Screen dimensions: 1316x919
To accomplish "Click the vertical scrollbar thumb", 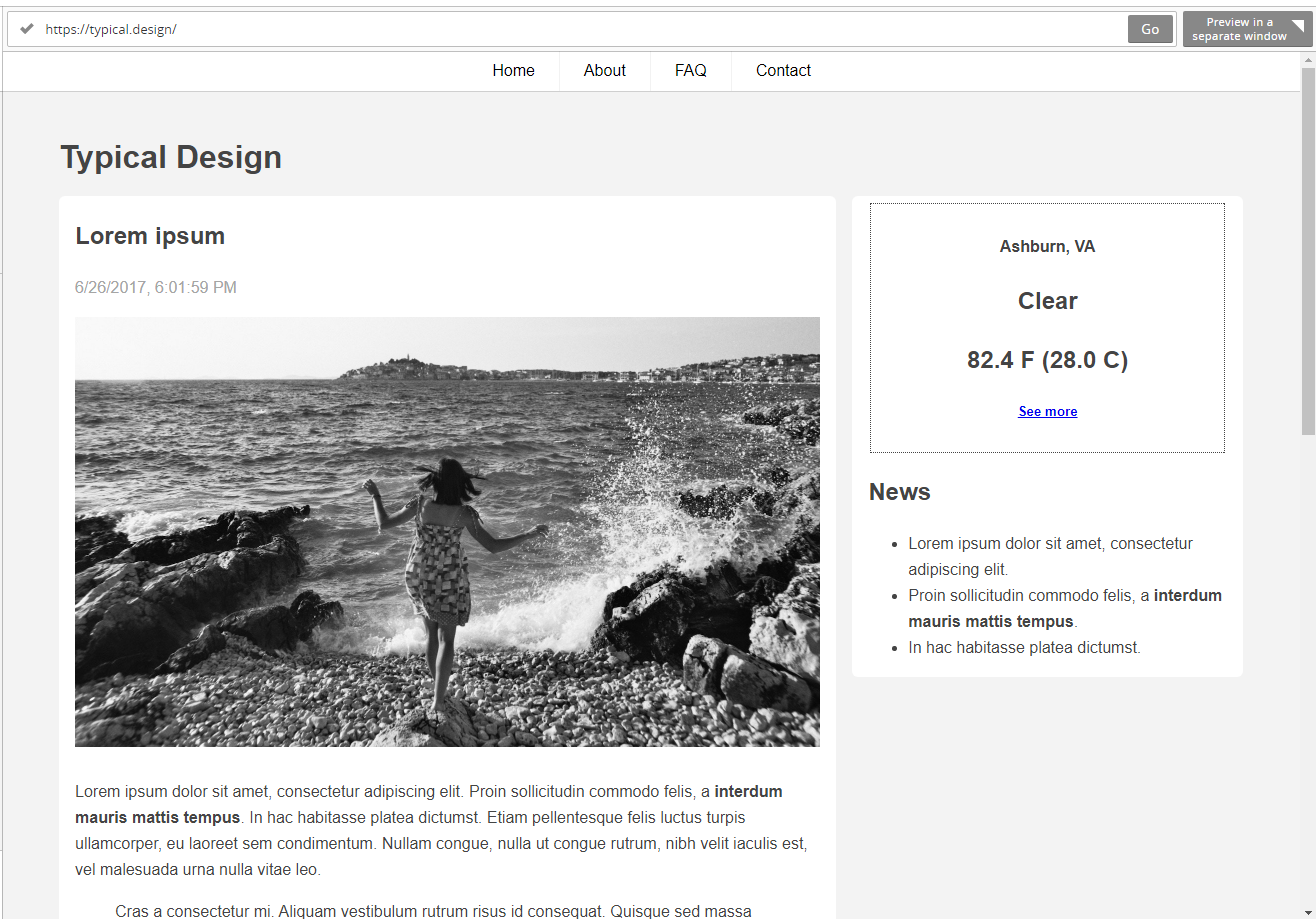I will tap(1308, 252).
